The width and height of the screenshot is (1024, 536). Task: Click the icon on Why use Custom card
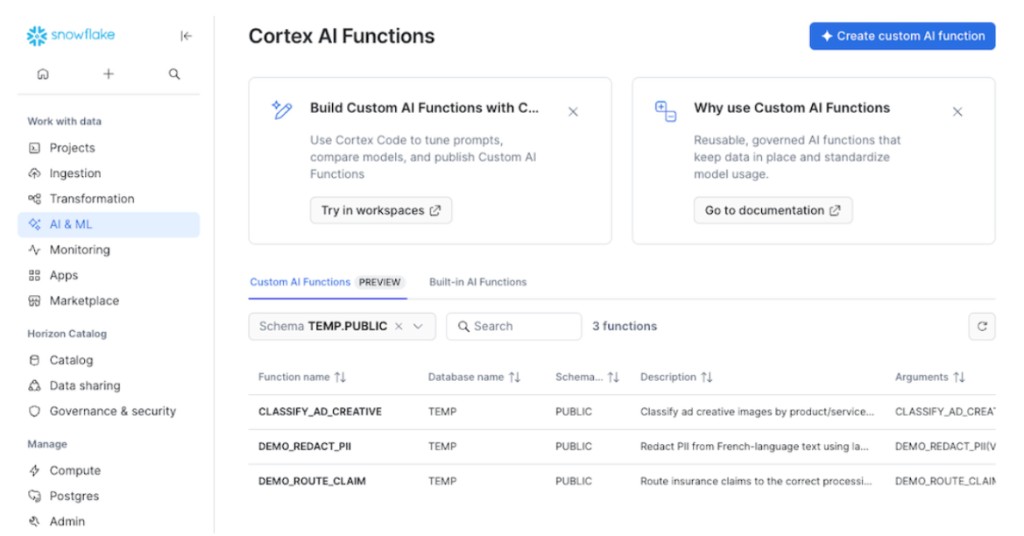coord(665,111)
